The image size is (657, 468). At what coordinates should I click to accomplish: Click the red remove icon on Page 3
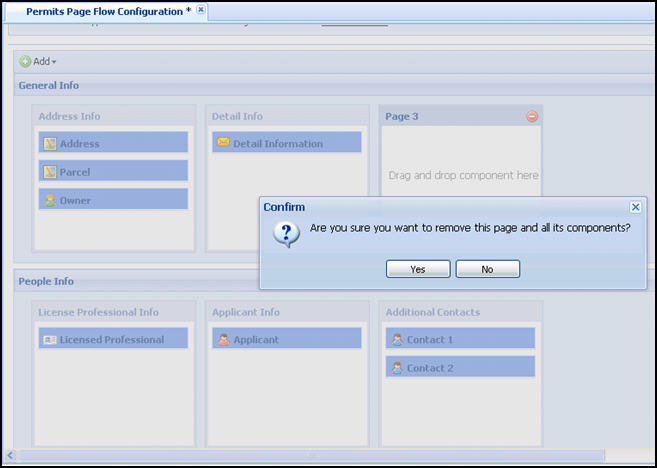tap(532, 117)
